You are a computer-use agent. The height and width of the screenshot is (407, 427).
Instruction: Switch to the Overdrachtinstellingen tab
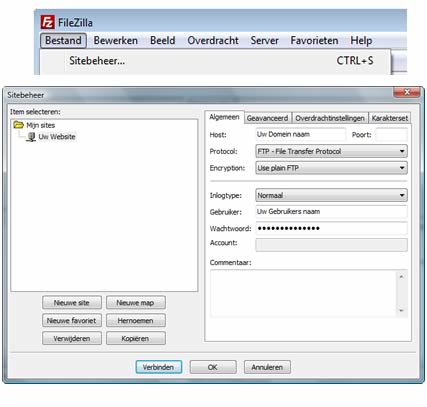(x=330, y=118)
